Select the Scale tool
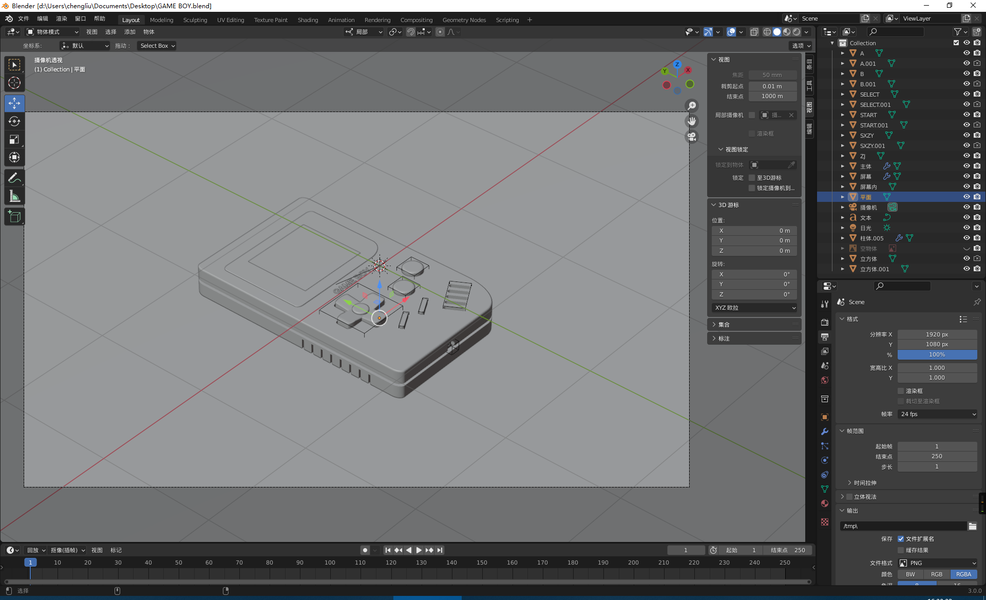This screenshot has width=986, height=600. point(14,140)
